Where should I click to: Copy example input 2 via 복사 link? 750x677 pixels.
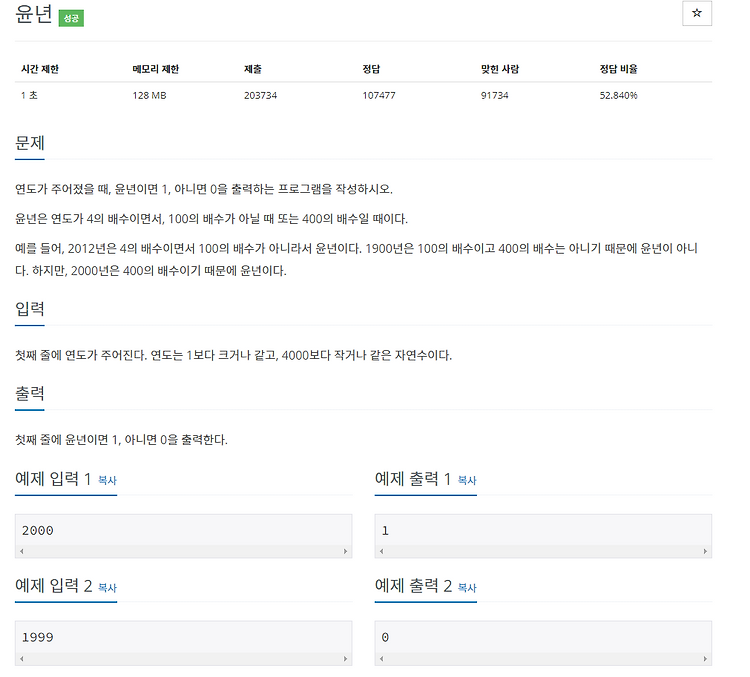tap(107, 587)
